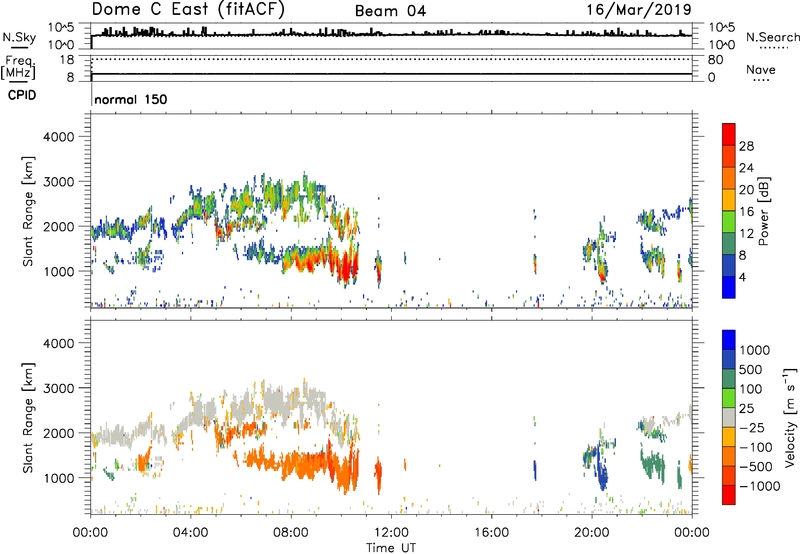Click the '28' tick on the power colorbar
The width and height of the screenshot is (800, 554).
click(746, 146)
